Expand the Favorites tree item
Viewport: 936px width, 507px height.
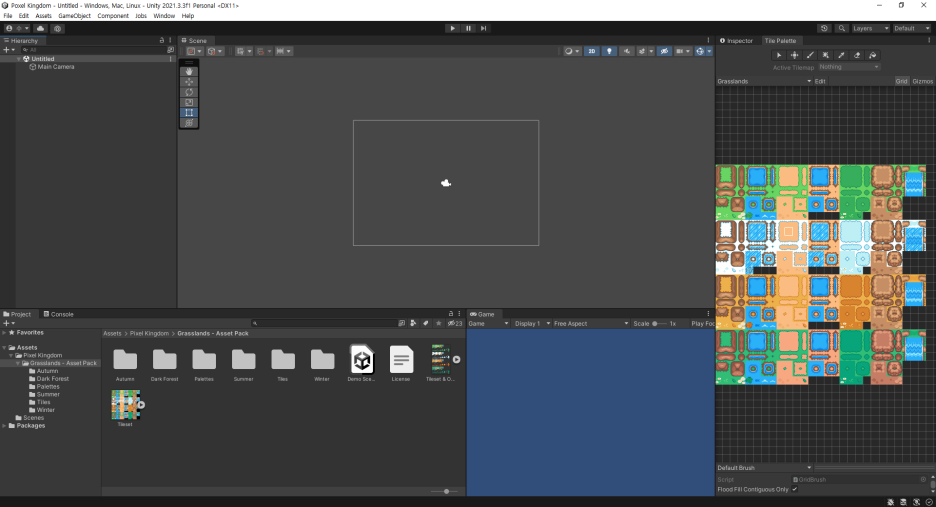(5, 333)
